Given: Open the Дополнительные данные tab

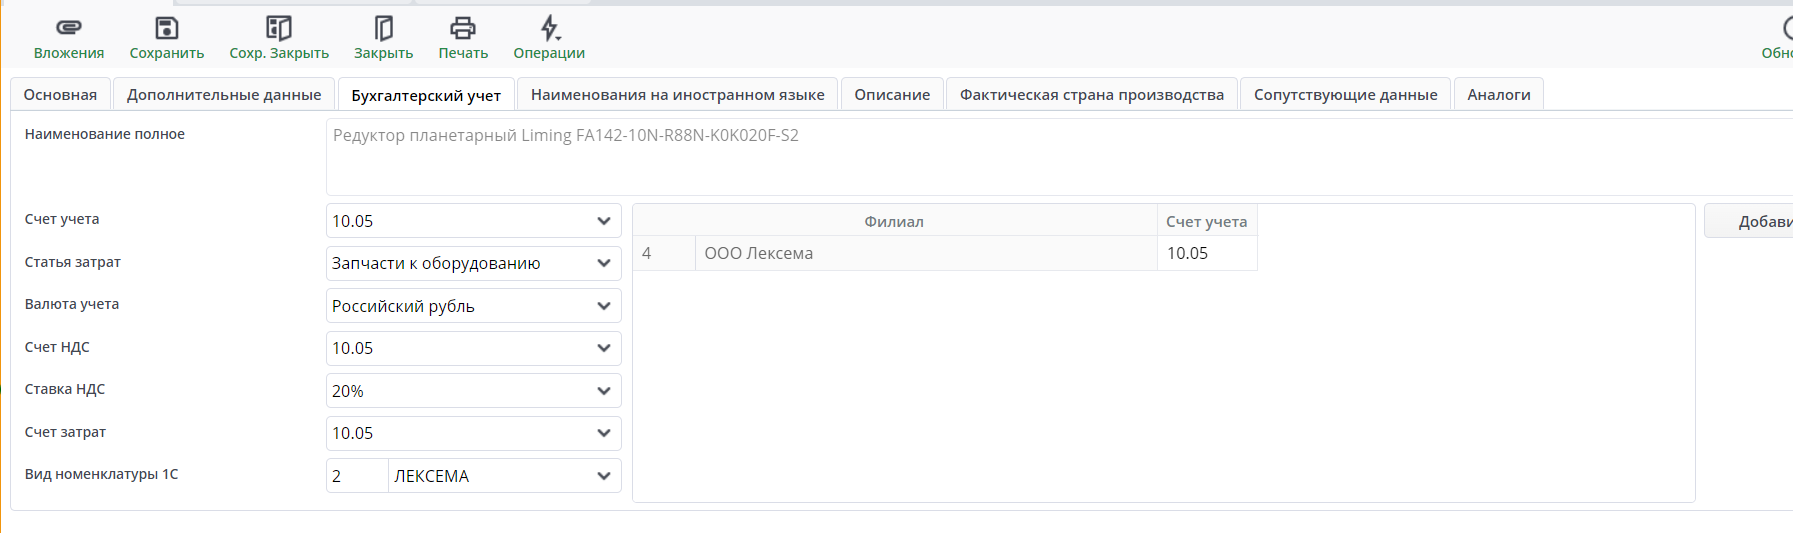Looking at the screenshot, I should point(224,95).
